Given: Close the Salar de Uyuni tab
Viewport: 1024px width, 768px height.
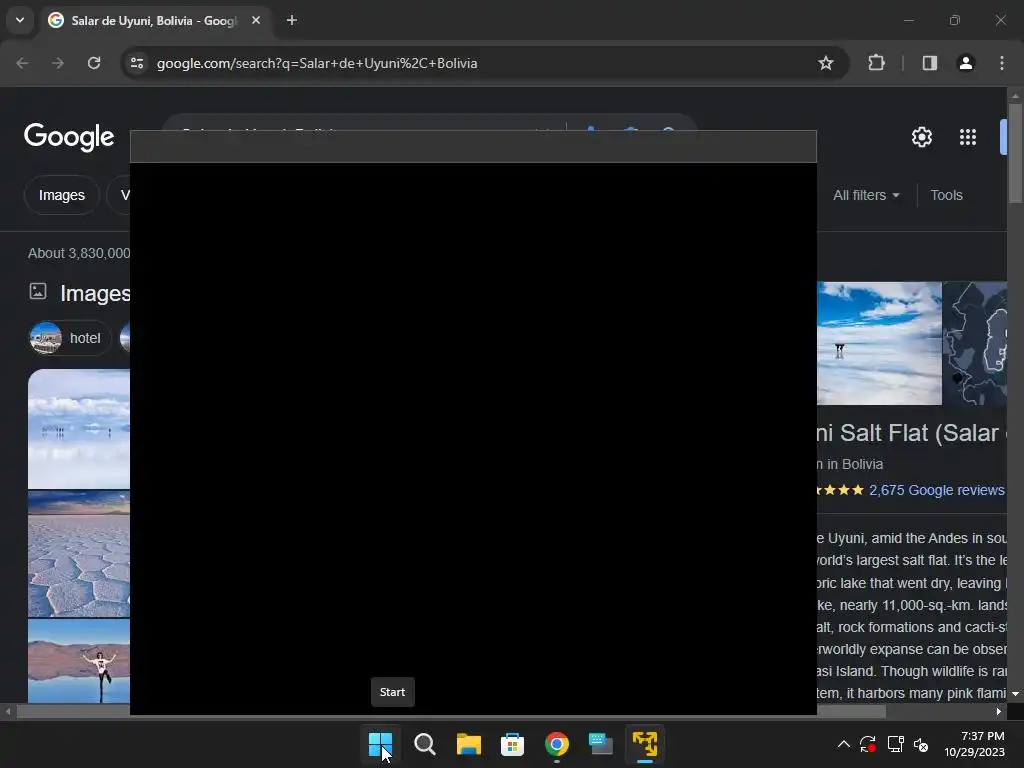Looking at the screenshot, I should coord(256,20).
